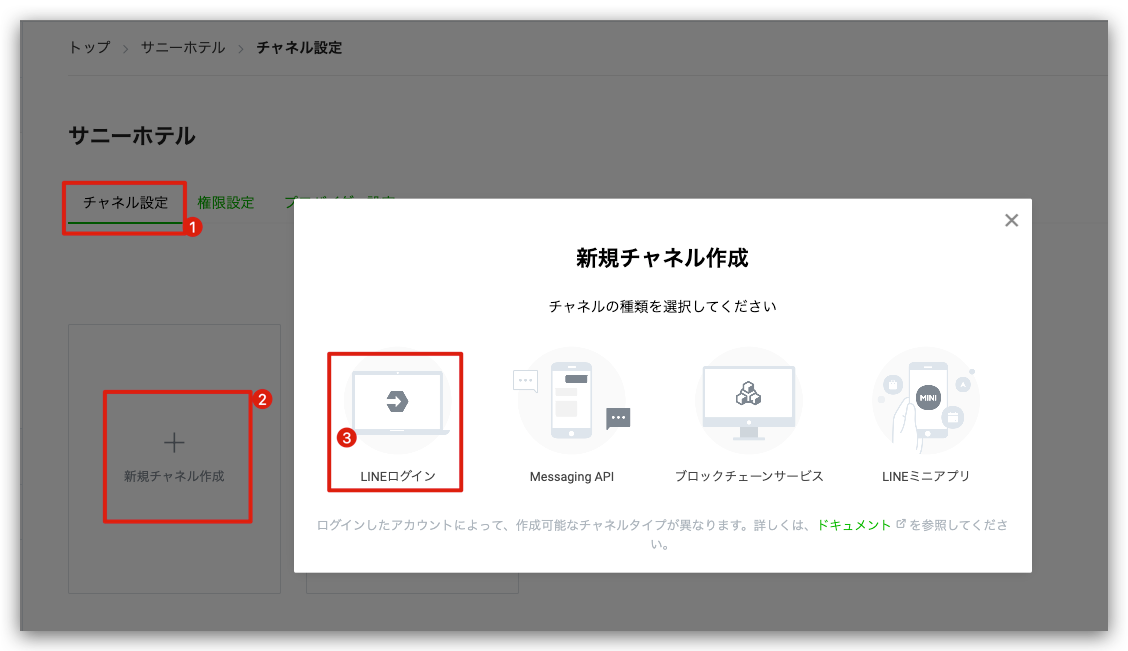
Task: Click the LINEミニアプリ label text
Action: (x=926, y=476)
